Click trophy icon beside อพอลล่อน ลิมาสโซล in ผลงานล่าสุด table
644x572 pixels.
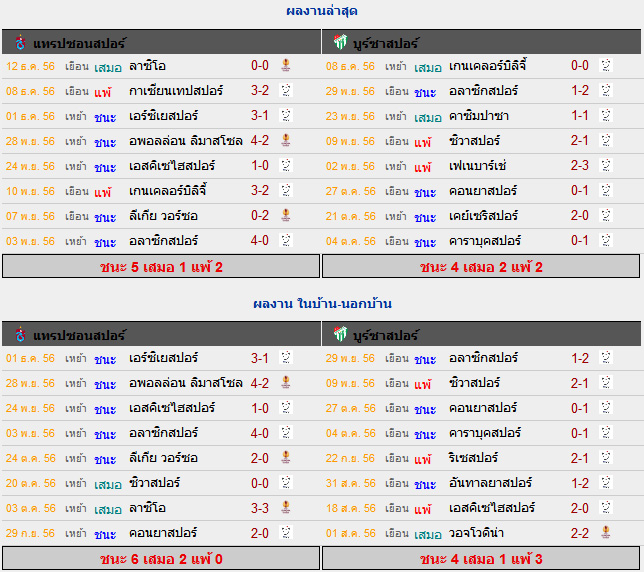(x=286, y=140)
